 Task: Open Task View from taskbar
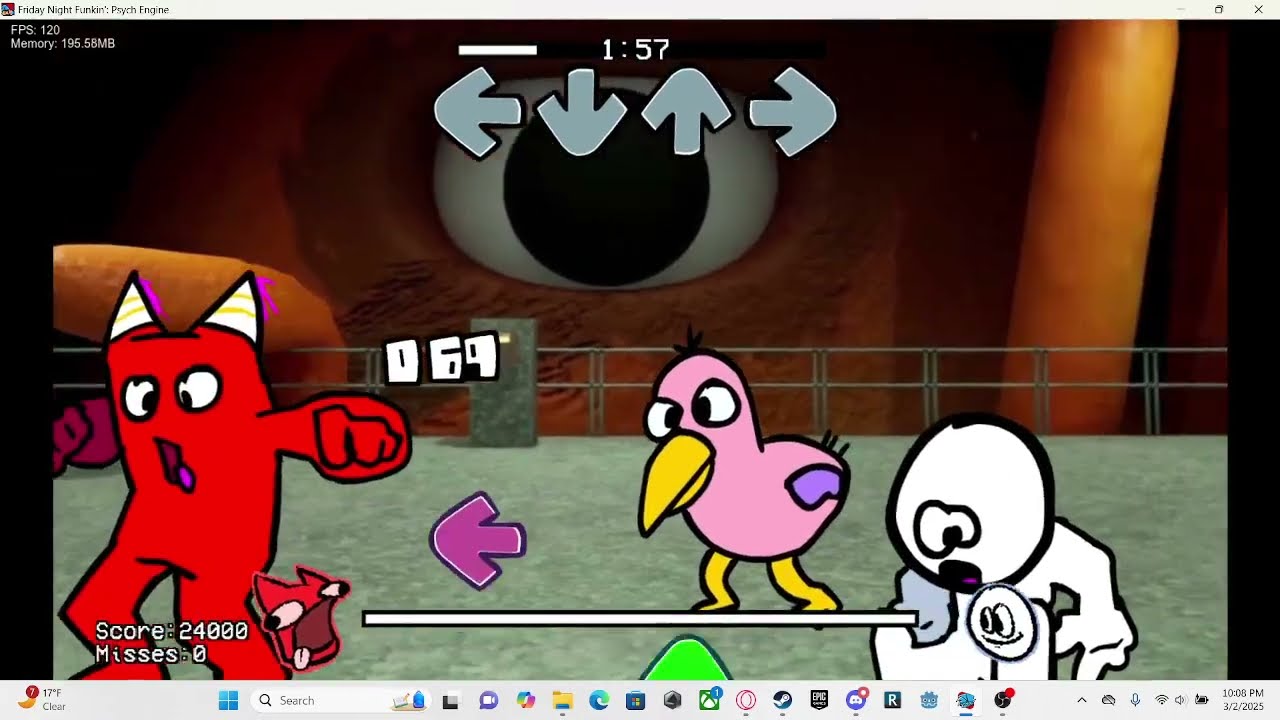[451, 700]
